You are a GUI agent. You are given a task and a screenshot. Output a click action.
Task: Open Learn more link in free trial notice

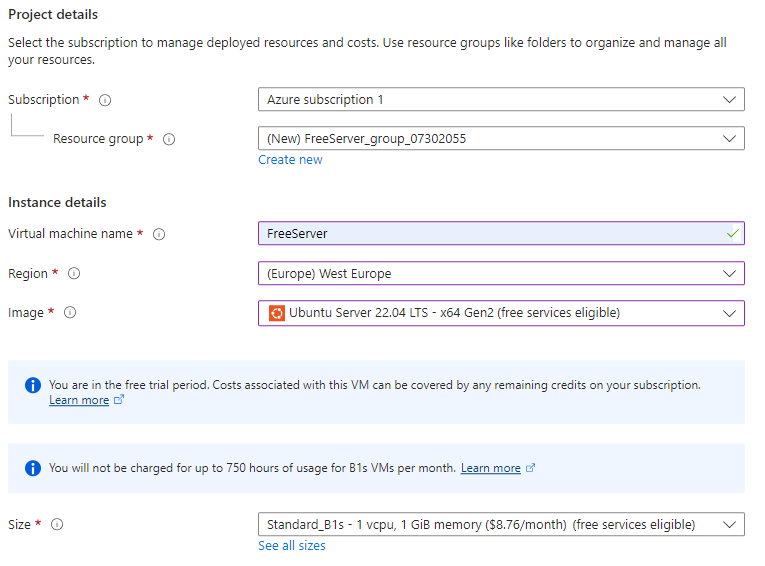79,400
